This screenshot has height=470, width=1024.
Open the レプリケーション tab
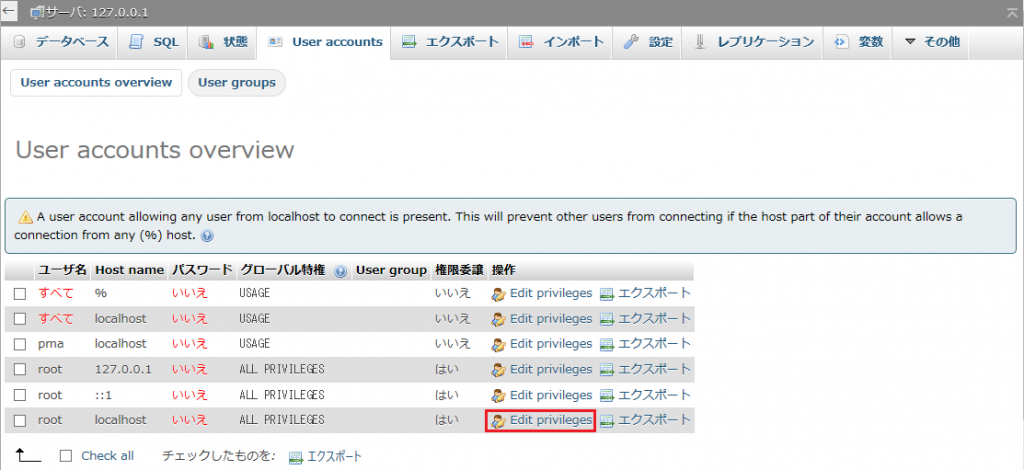coord(752,42)
